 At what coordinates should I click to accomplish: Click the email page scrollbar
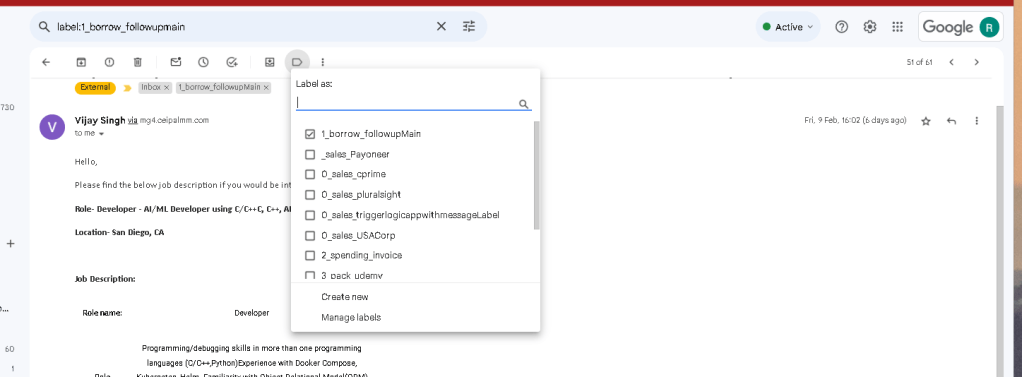[1001, 241]
